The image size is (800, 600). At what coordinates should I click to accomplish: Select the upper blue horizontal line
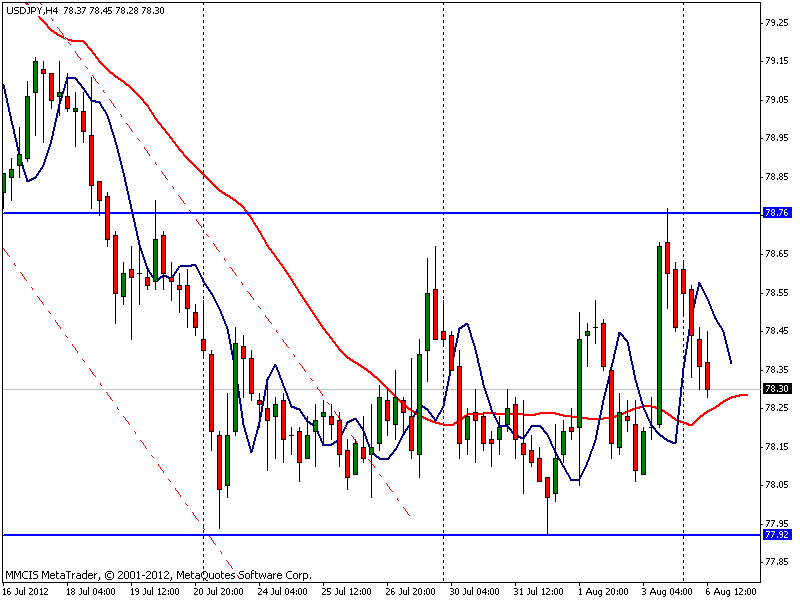pos(382,213)
